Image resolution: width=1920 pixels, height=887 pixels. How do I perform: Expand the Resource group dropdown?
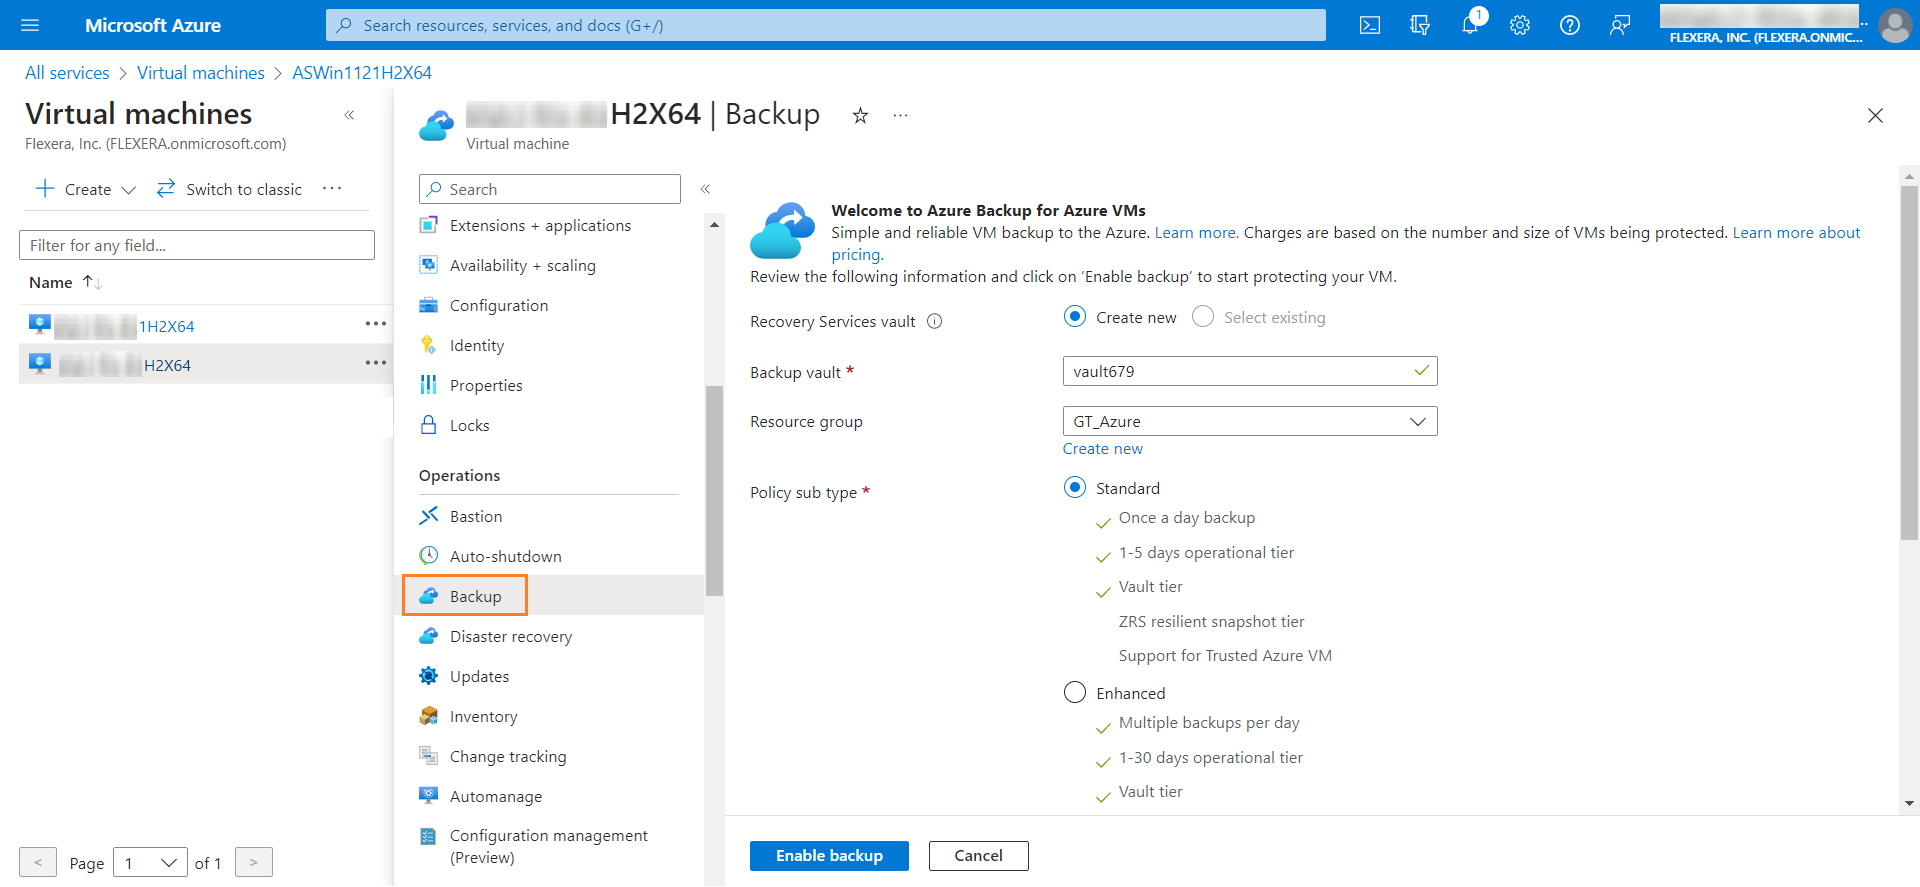tap(1417, 422)
